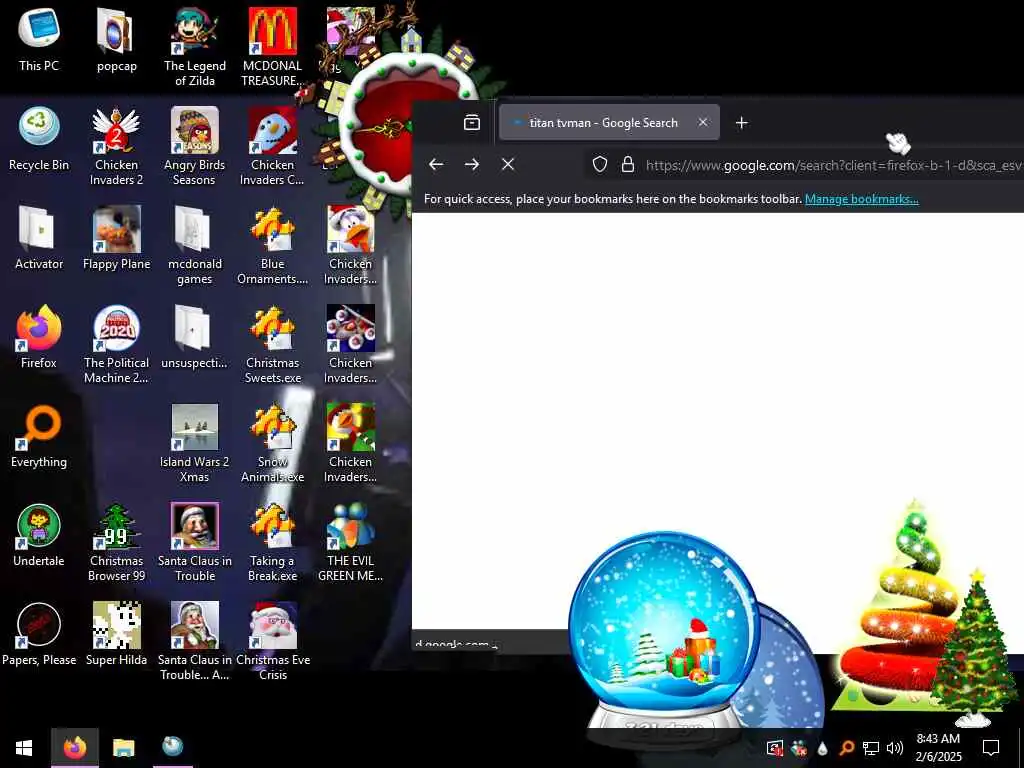Launch Papers, Please desktop shortcut
1024x768 pixels.
tap(39, 635)
